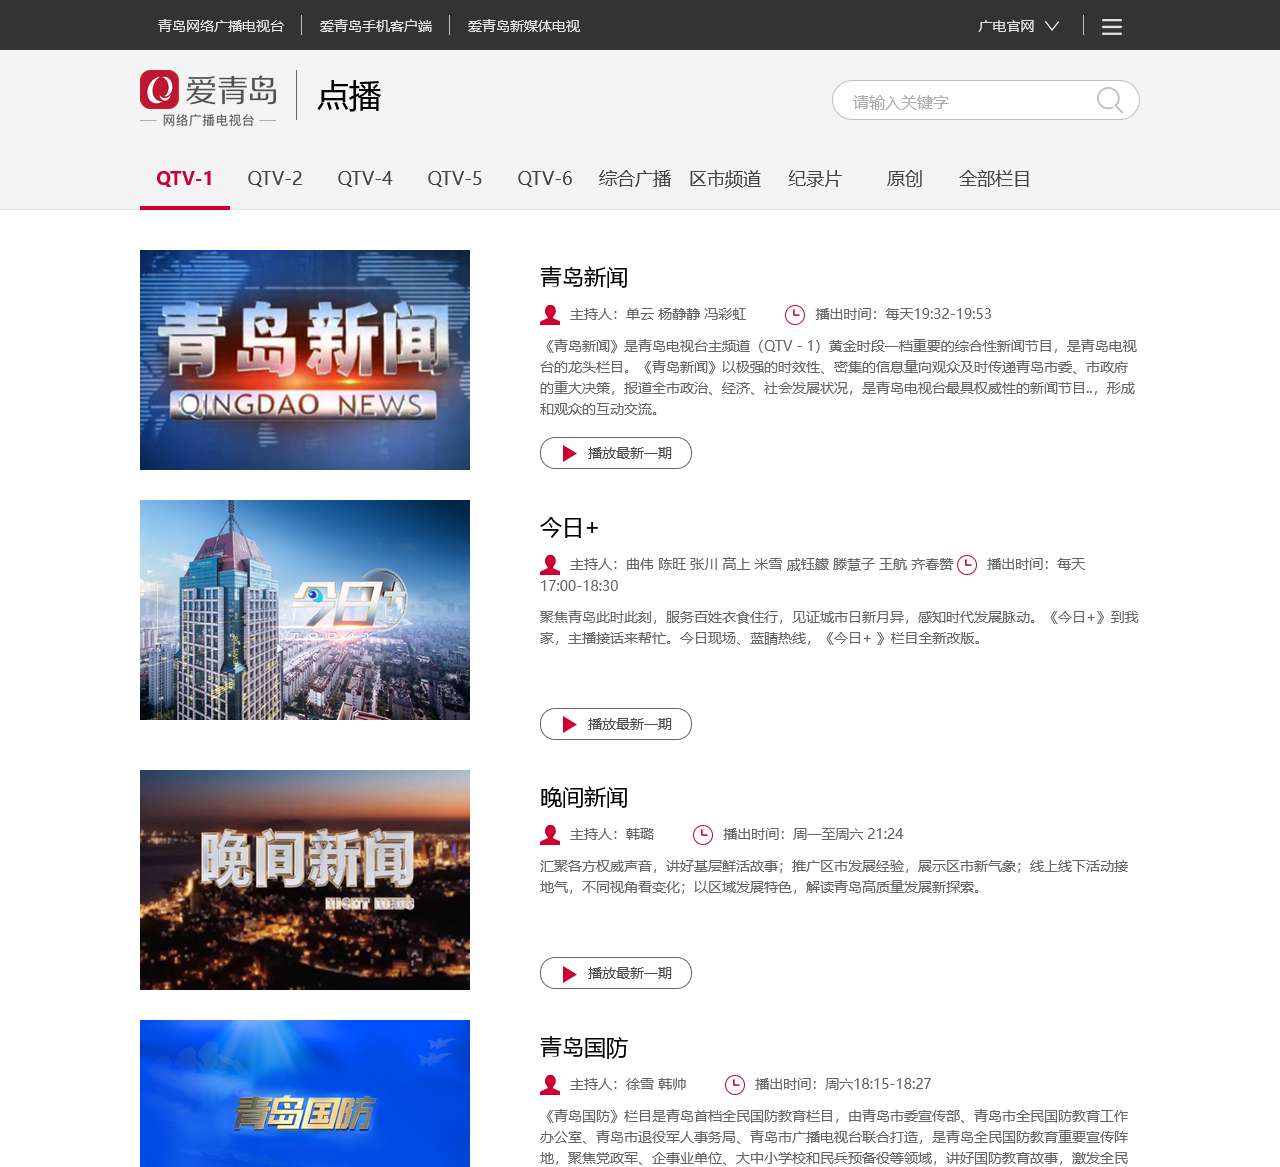Click the host icon for 今日+
Viewport: 1280px width, 1167px height.
coord(550,565)
